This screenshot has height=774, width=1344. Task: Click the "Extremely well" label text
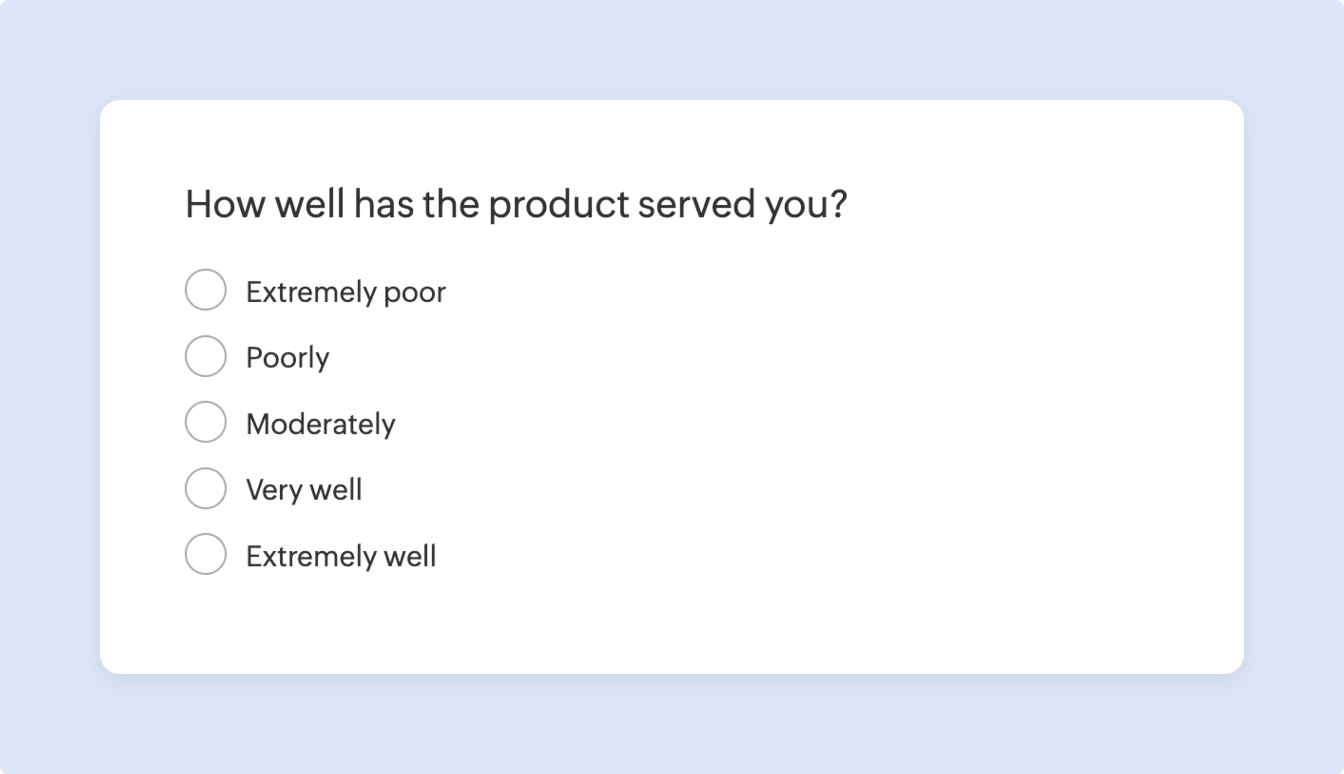point(340,556)
